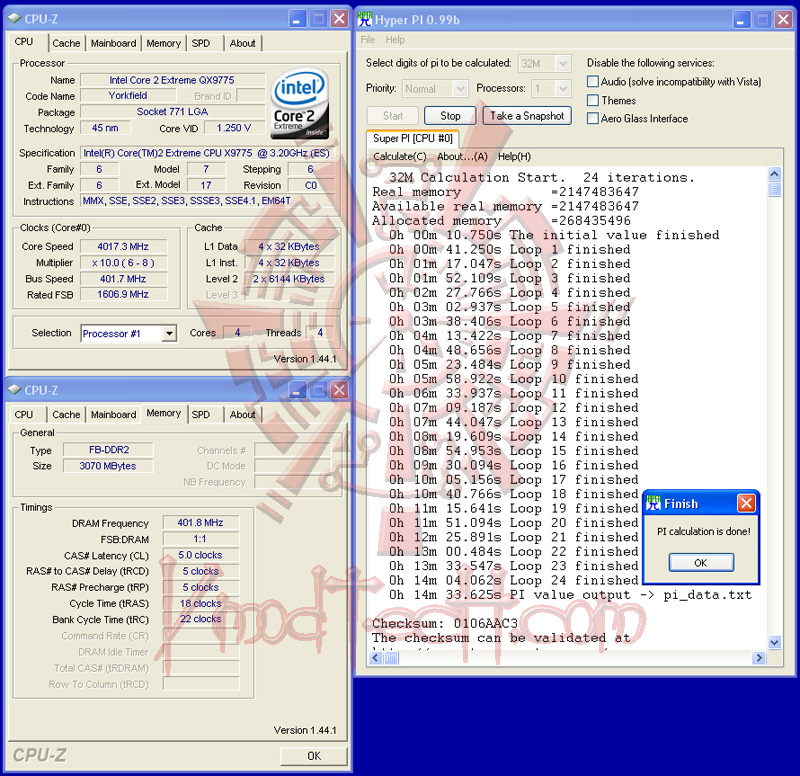Open the File menu in Hyper PI
Image resolution: width=800 pixels, height=776 pixels.
pos(367,40)
